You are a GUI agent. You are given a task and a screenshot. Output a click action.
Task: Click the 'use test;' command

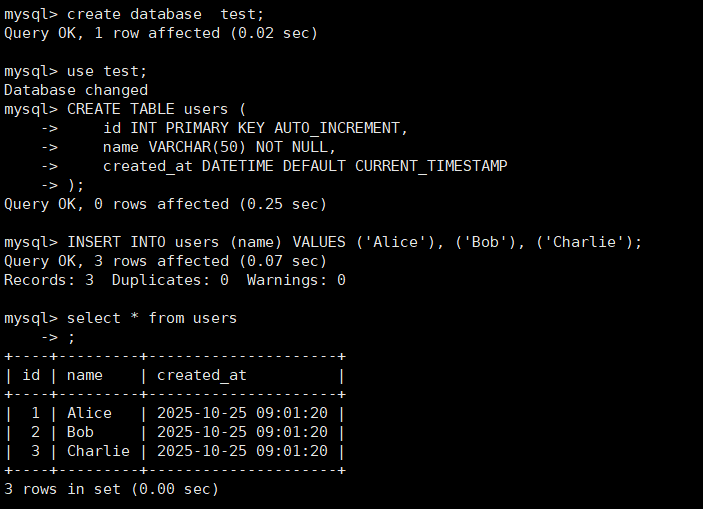(x=107, y=71)
